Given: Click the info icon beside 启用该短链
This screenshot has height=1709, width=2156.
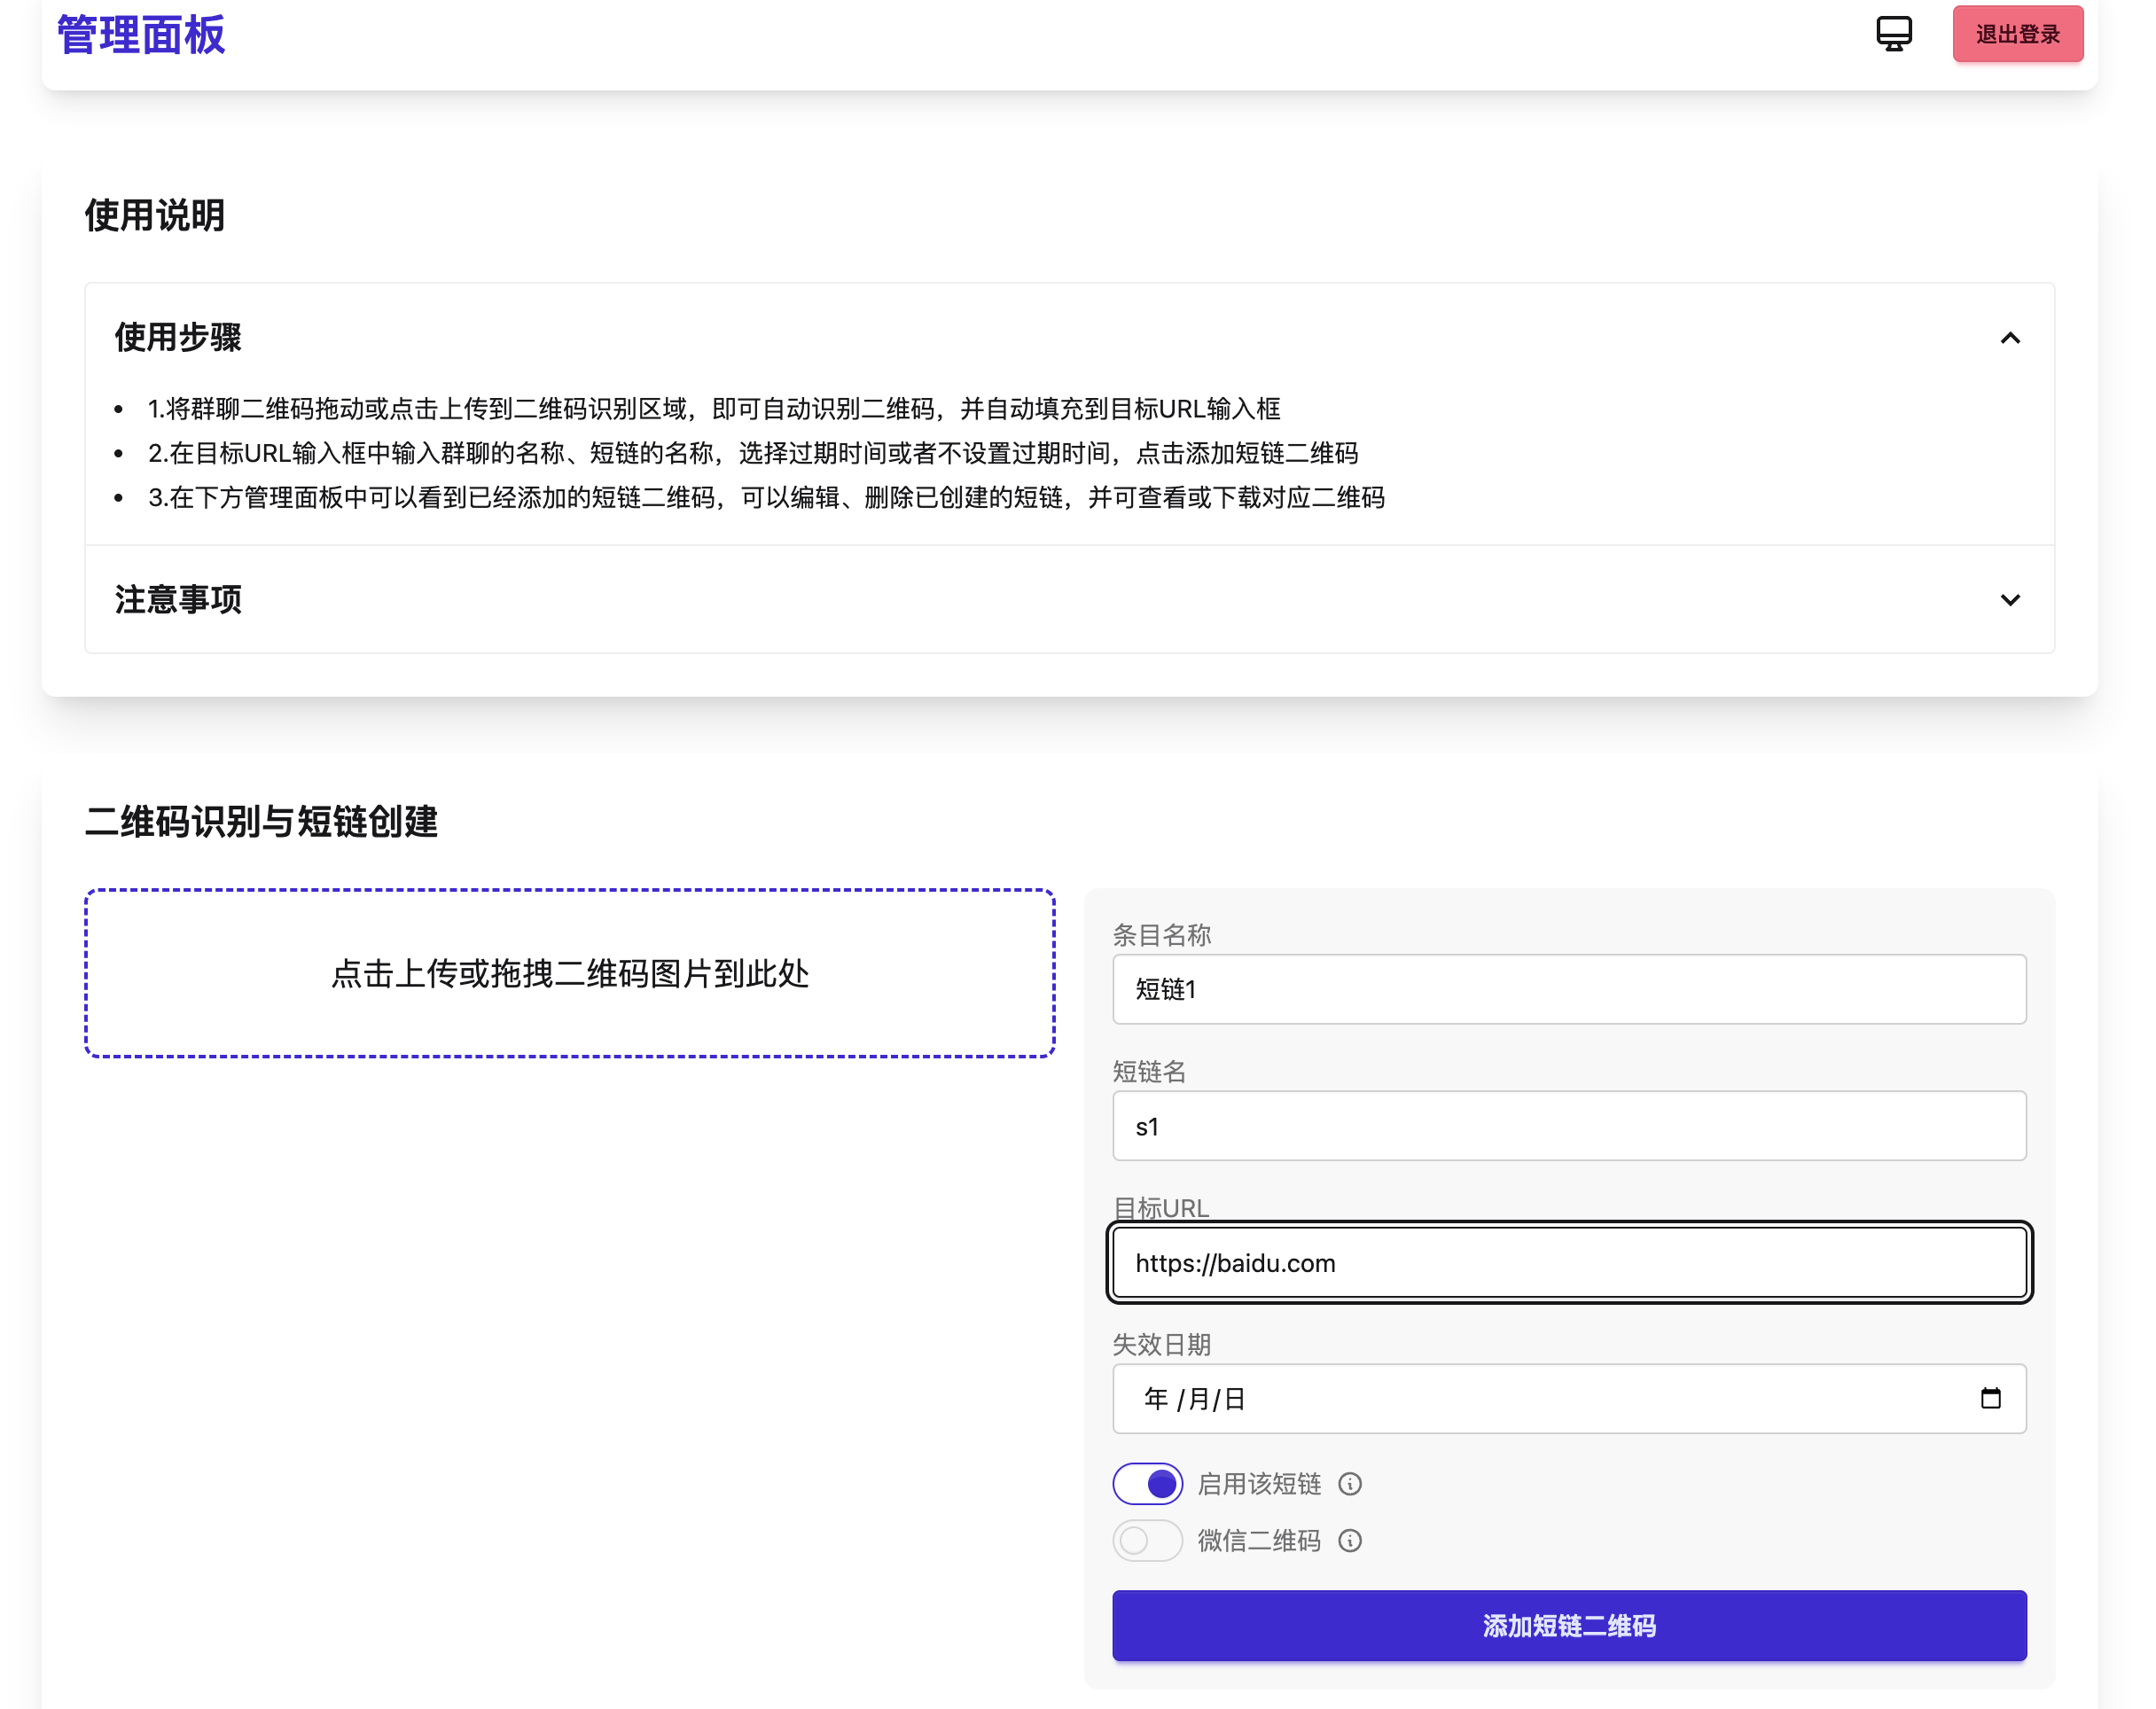Looking at the screenshot, I should pyautogui.click(x=1350, y=1484).
